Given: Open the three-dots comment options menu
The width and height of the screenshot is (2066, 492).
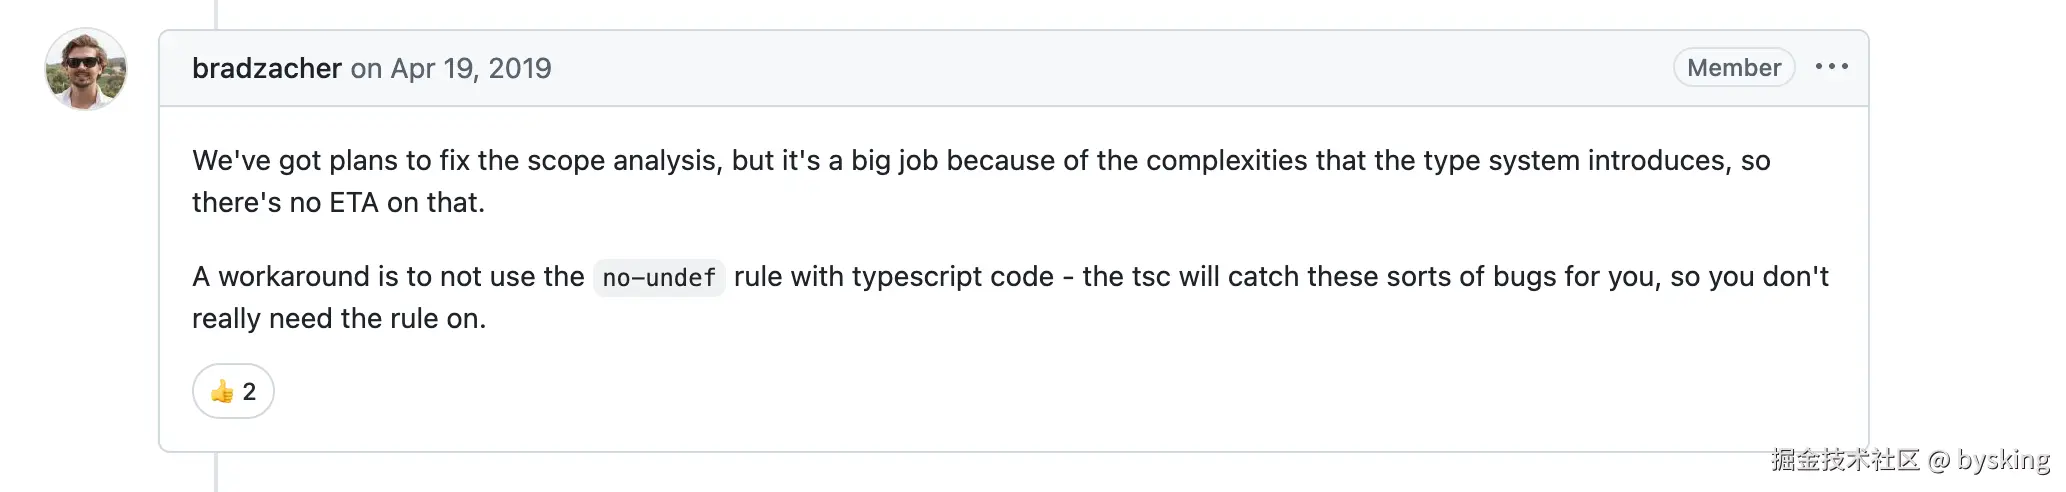Looking at the screenshot, I should point(1831,67).
